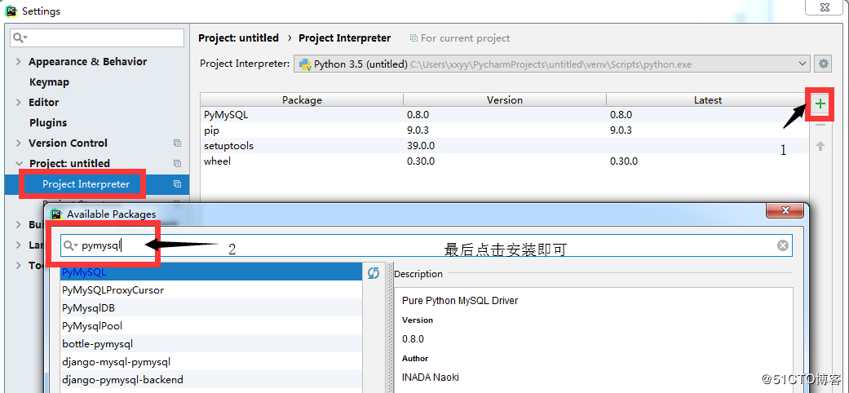Click the Settings search input field
Screen dimensions: 849x393
(97, 37)
